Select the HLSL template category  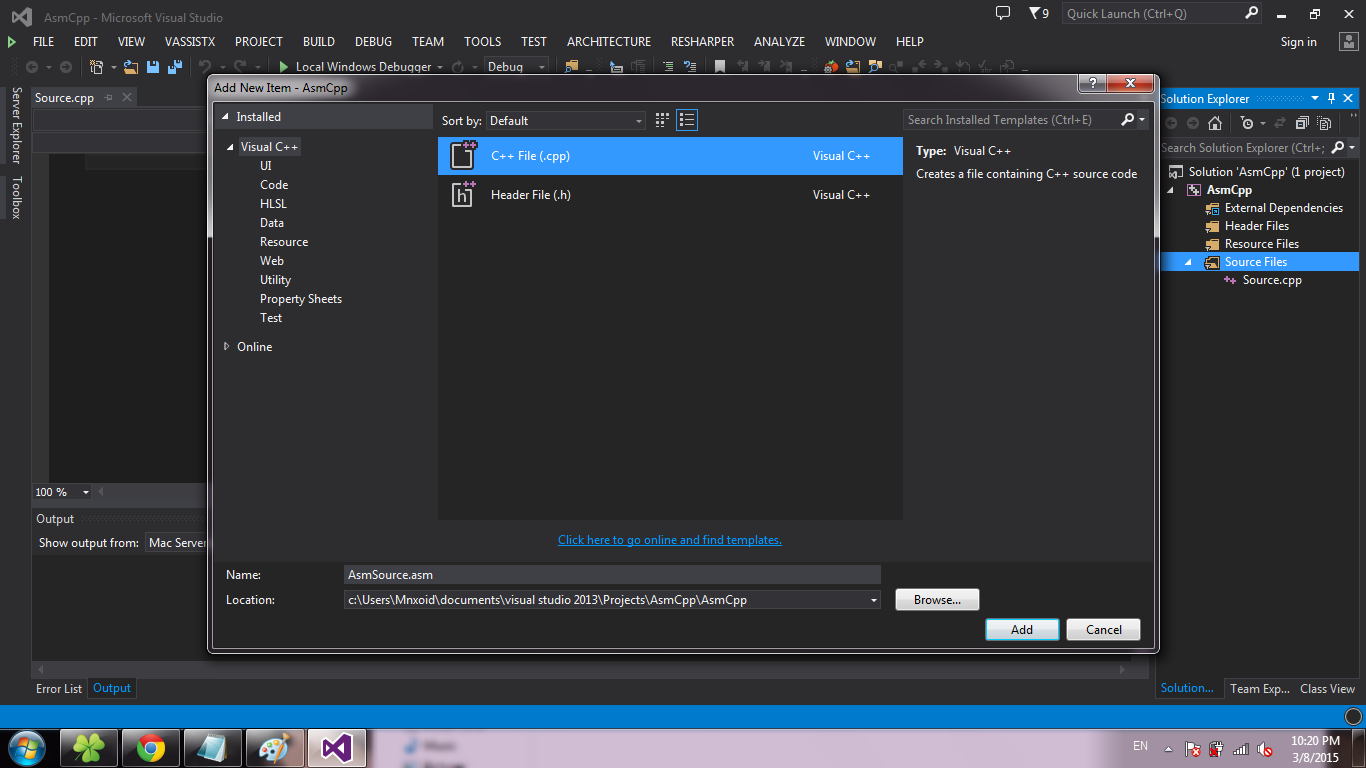[273, 204]
